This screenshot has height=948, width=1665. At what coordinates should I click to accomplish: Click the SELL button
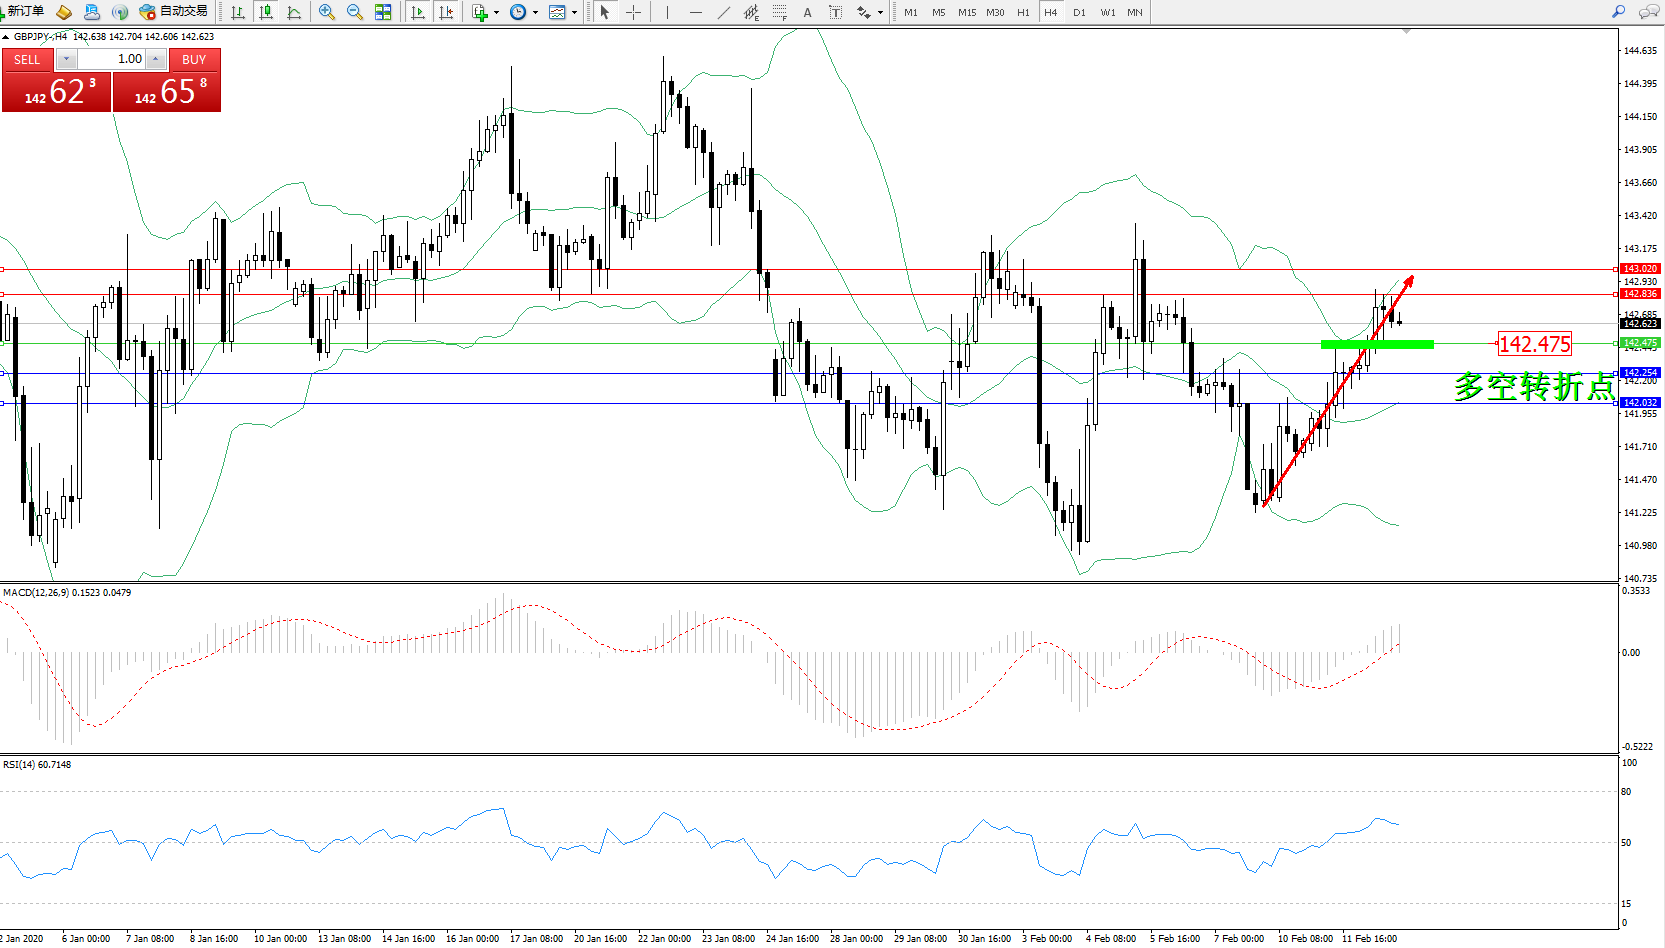pos(27,60)
